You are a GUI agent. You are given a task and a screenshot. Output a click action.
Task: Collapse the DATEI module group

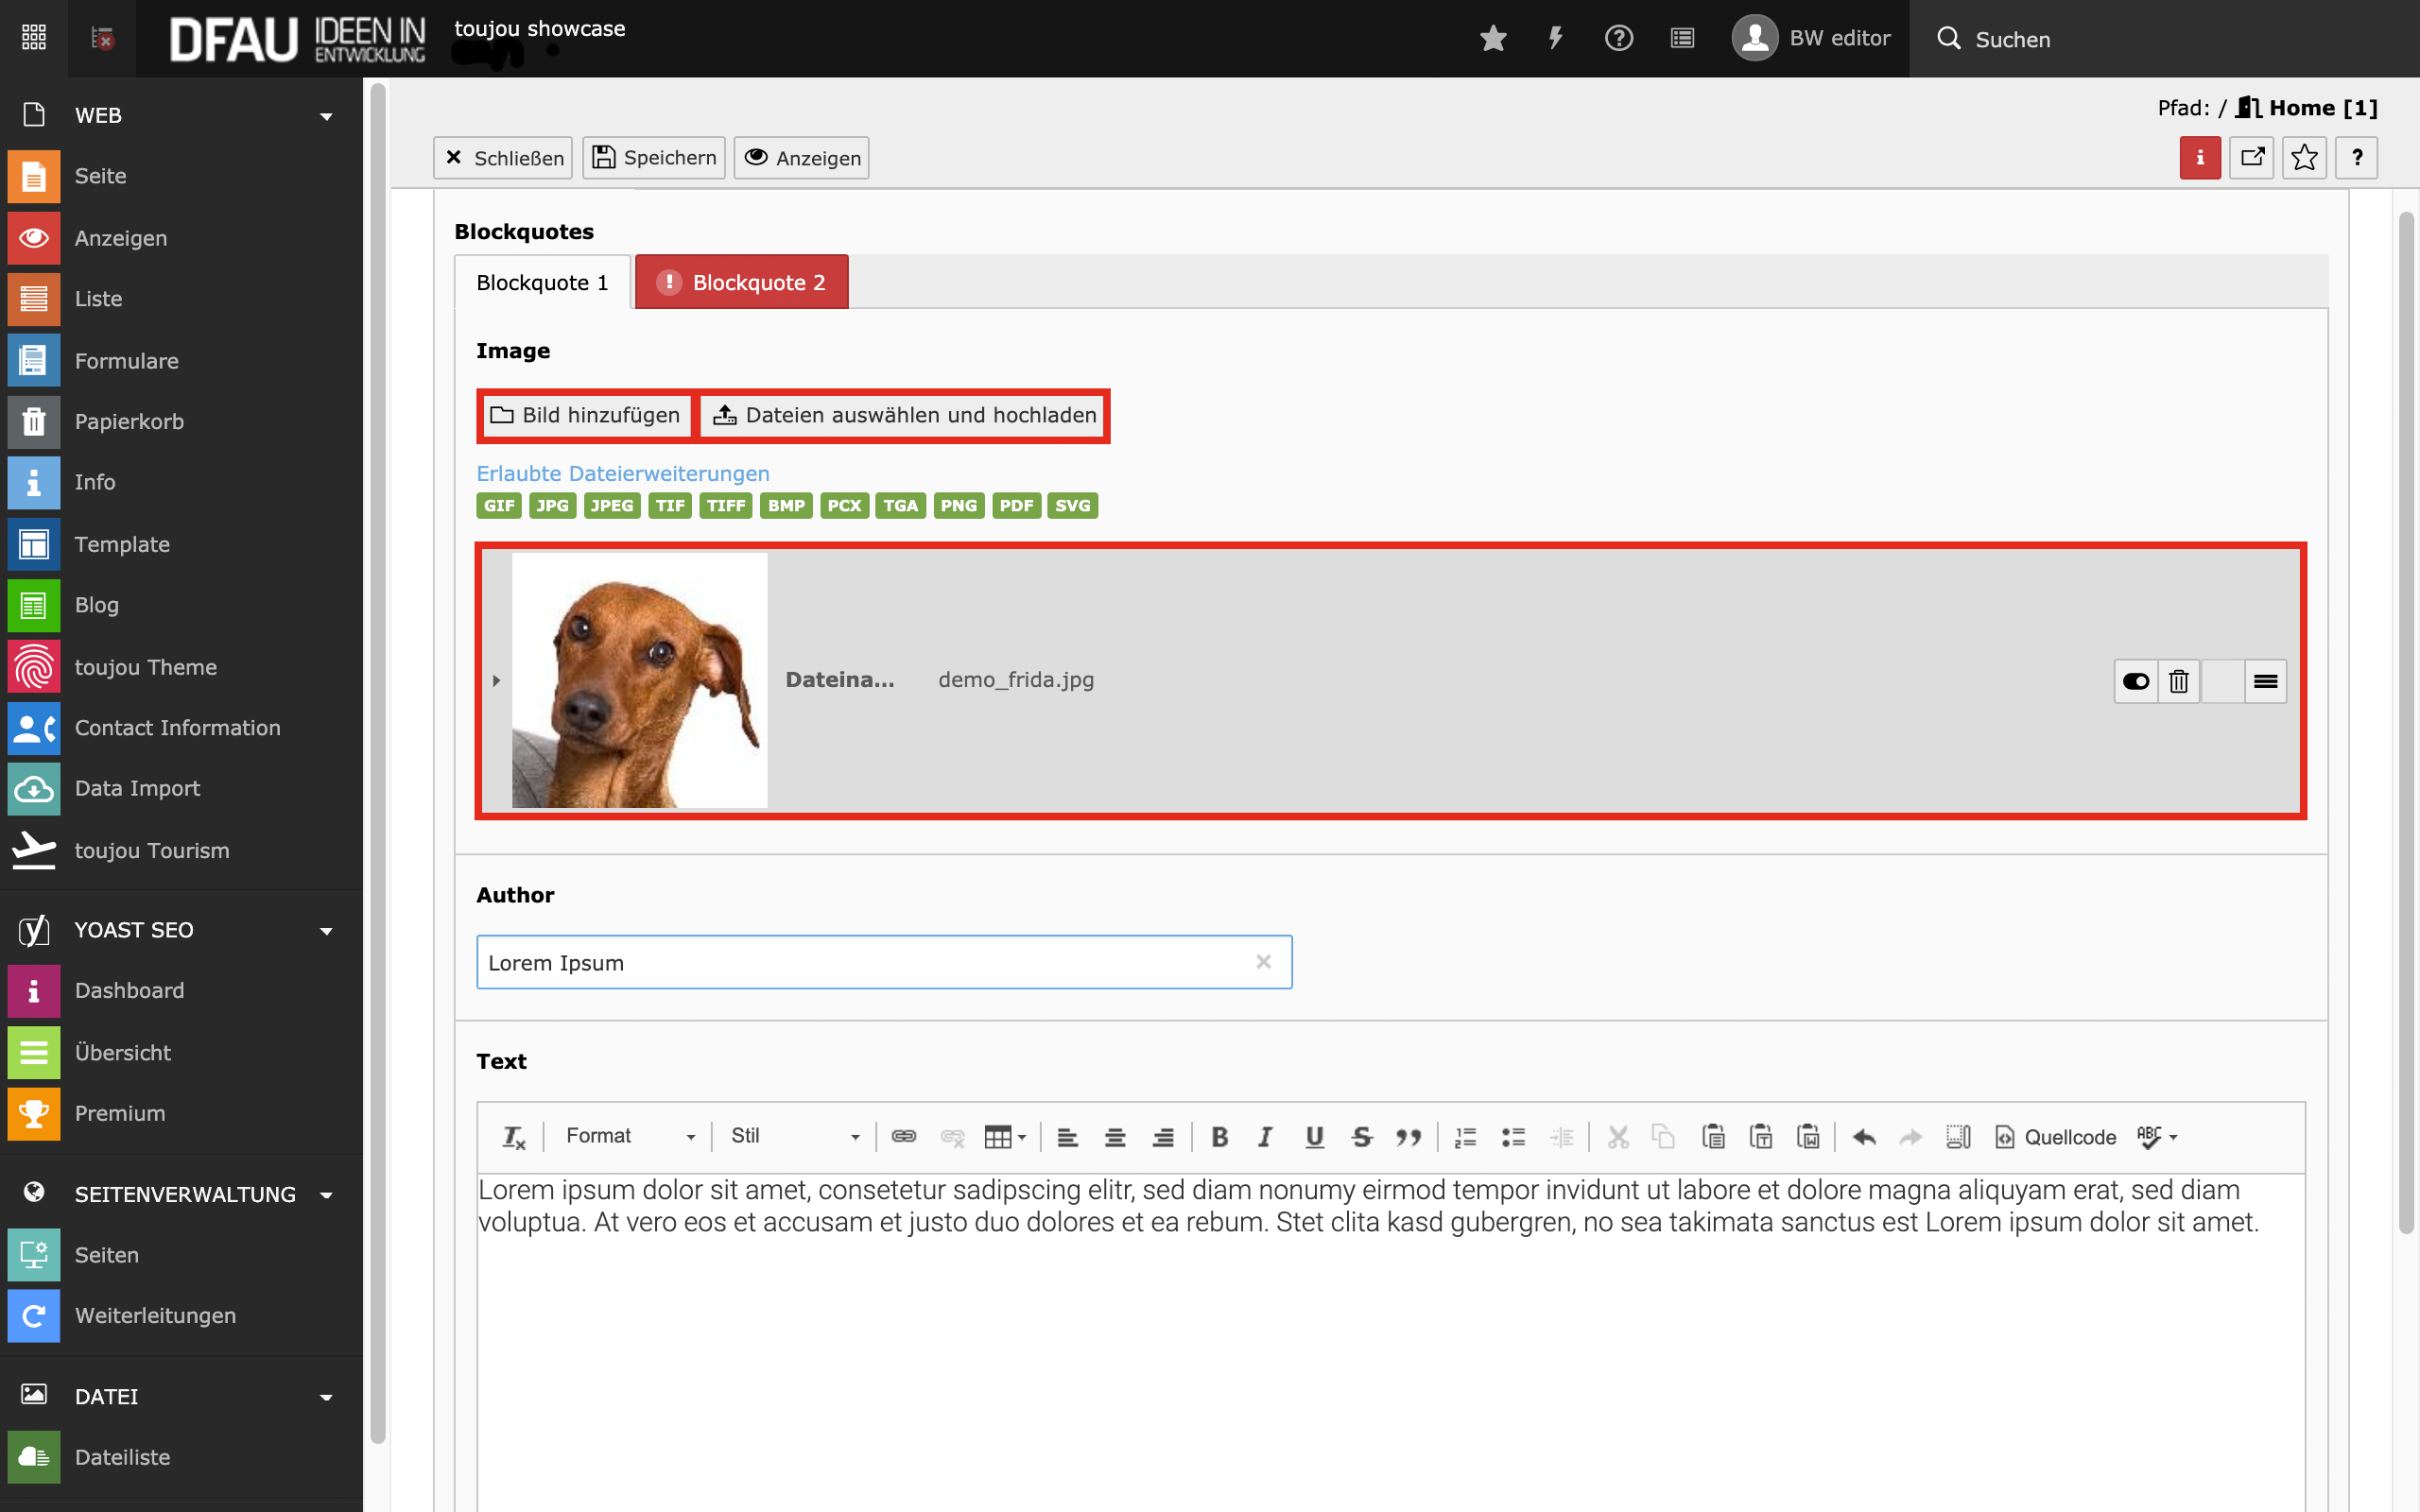(326, 1397)
